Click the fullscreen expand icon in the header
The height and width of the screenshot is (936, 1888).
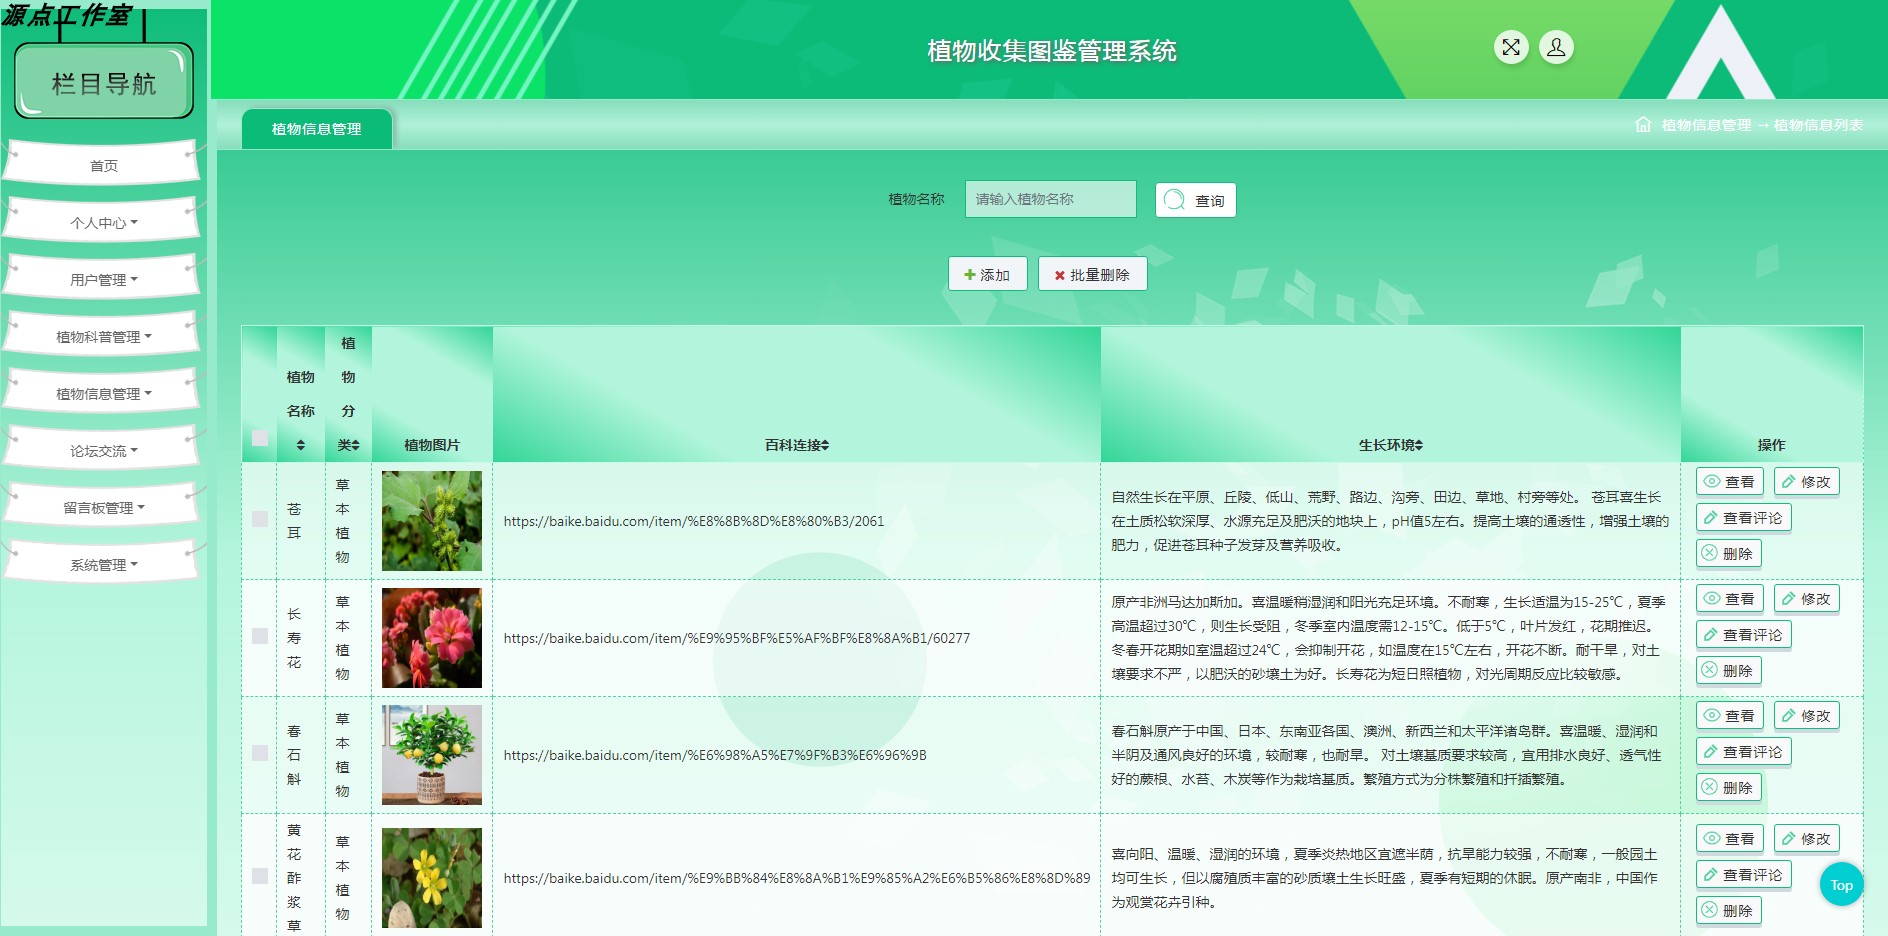click(1511, 46)
